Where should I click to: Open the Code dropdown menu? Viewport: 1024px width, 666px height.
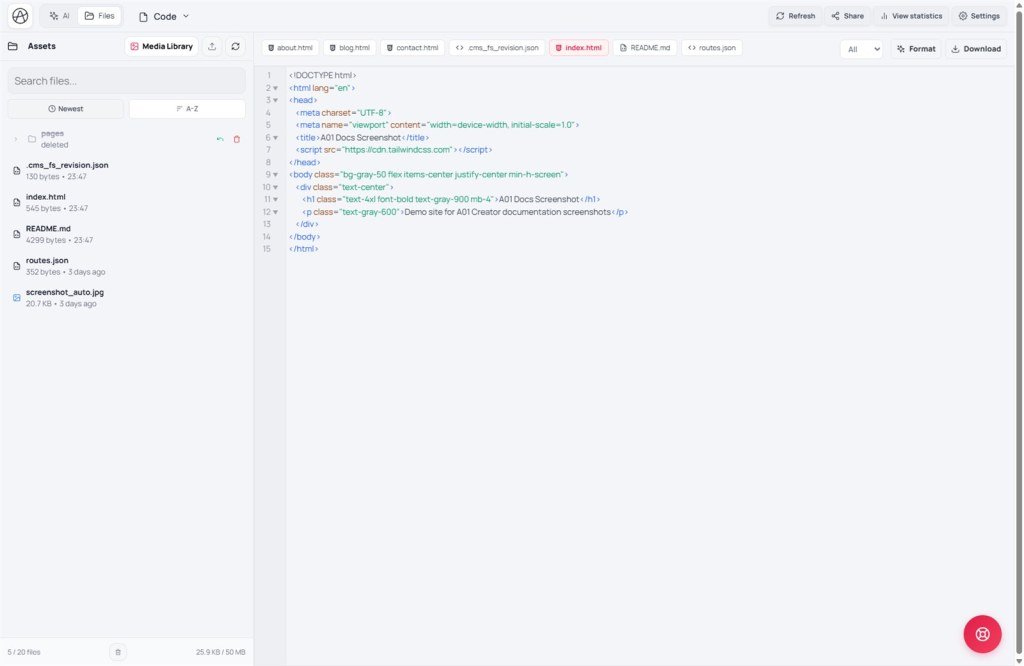coord(164,16)
